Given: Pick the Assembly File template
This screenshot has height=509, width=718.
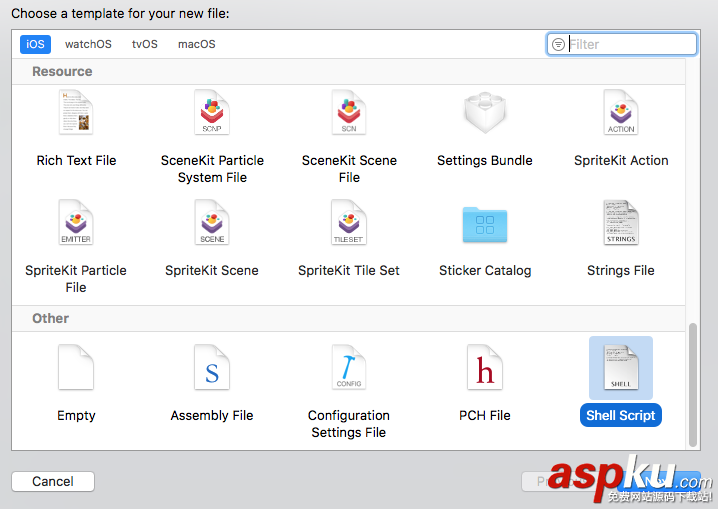Looking at the screenshot, I should coord(212,368).
